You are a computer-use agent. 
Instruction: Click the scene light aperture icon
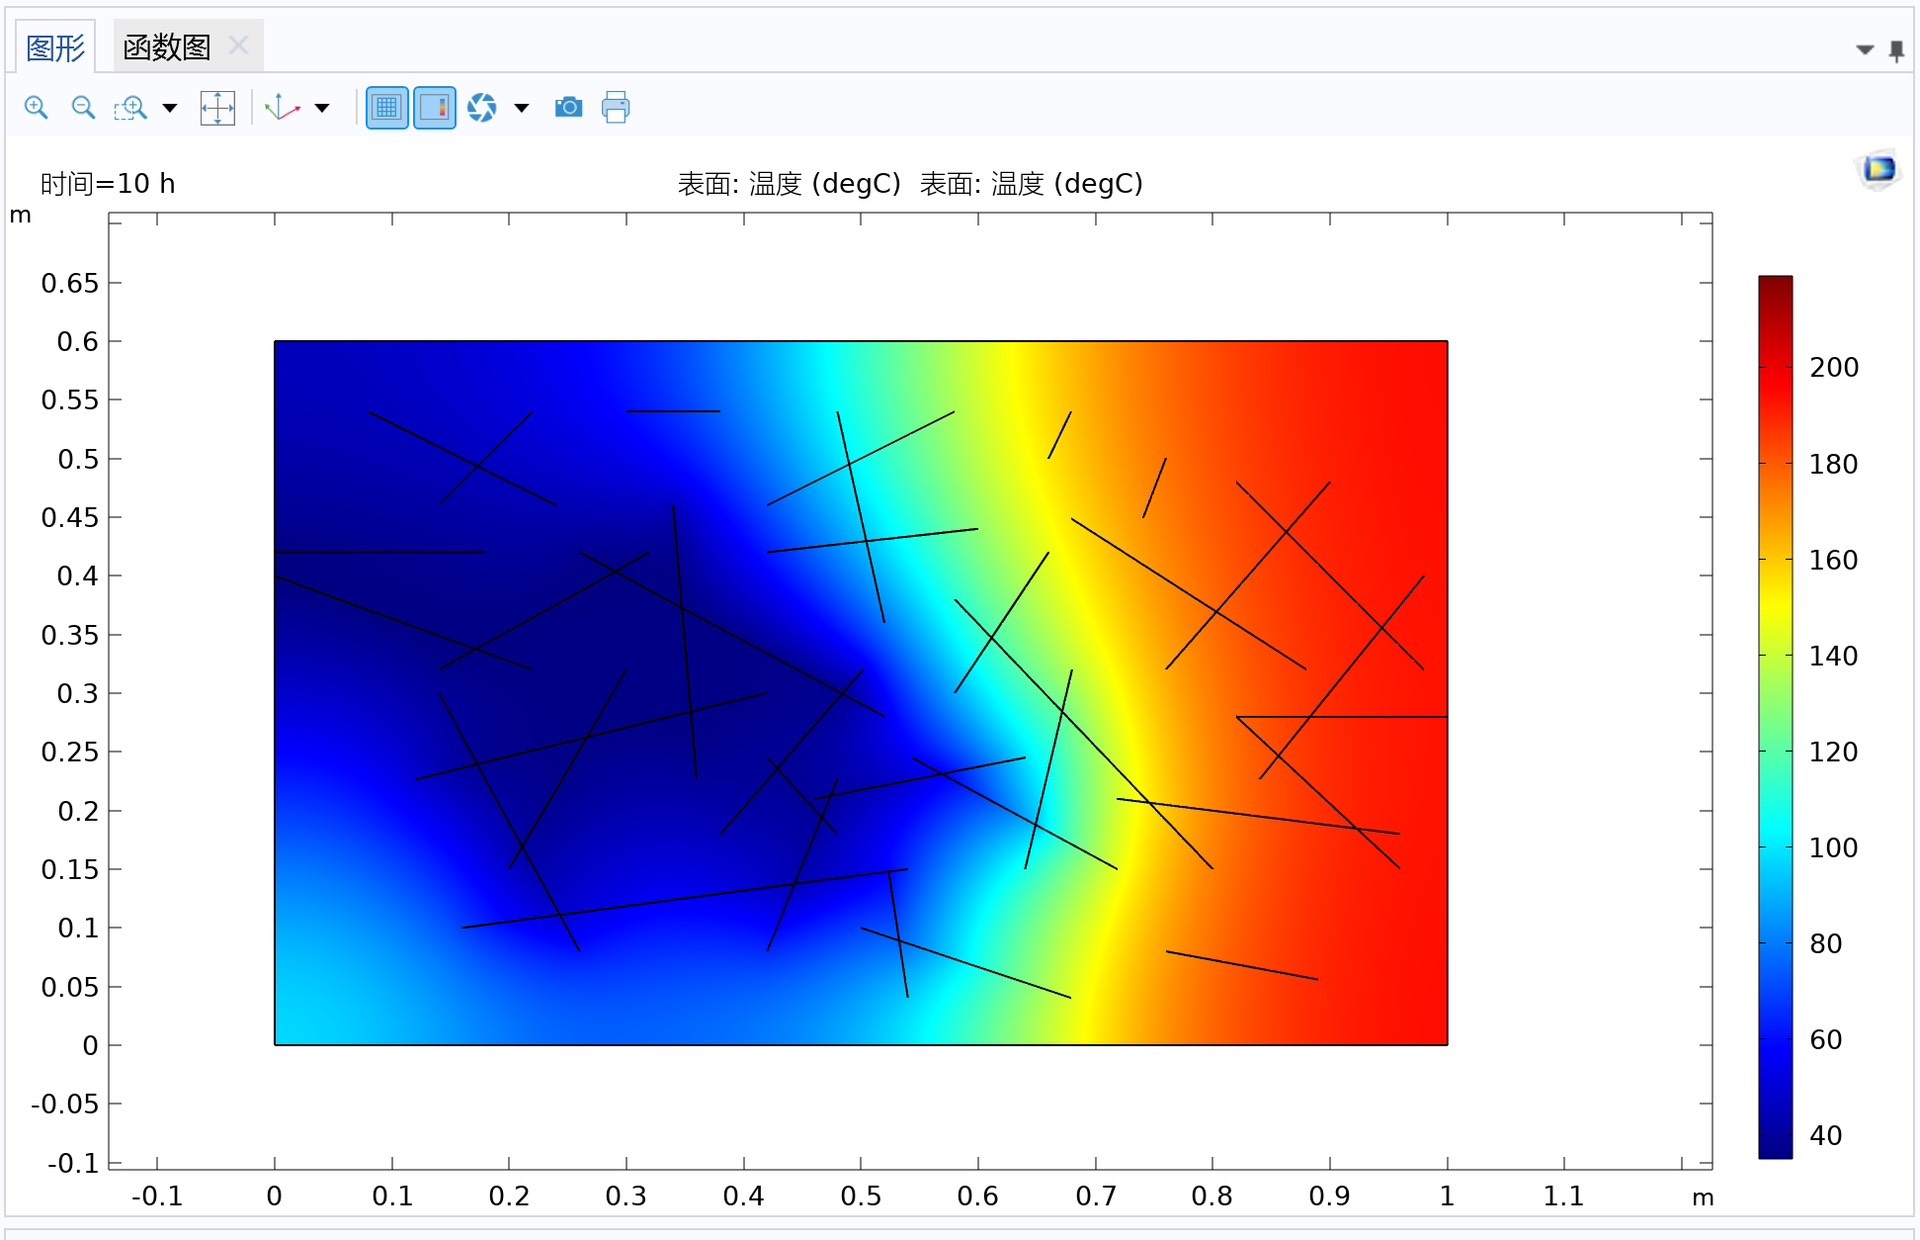(x=482, y=108)
